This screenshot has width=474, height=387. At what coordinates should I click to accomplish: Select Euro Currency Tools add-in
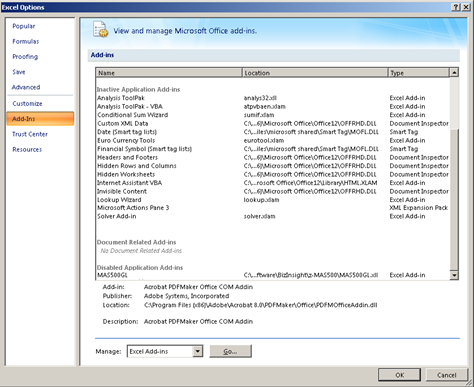(272, 141)
